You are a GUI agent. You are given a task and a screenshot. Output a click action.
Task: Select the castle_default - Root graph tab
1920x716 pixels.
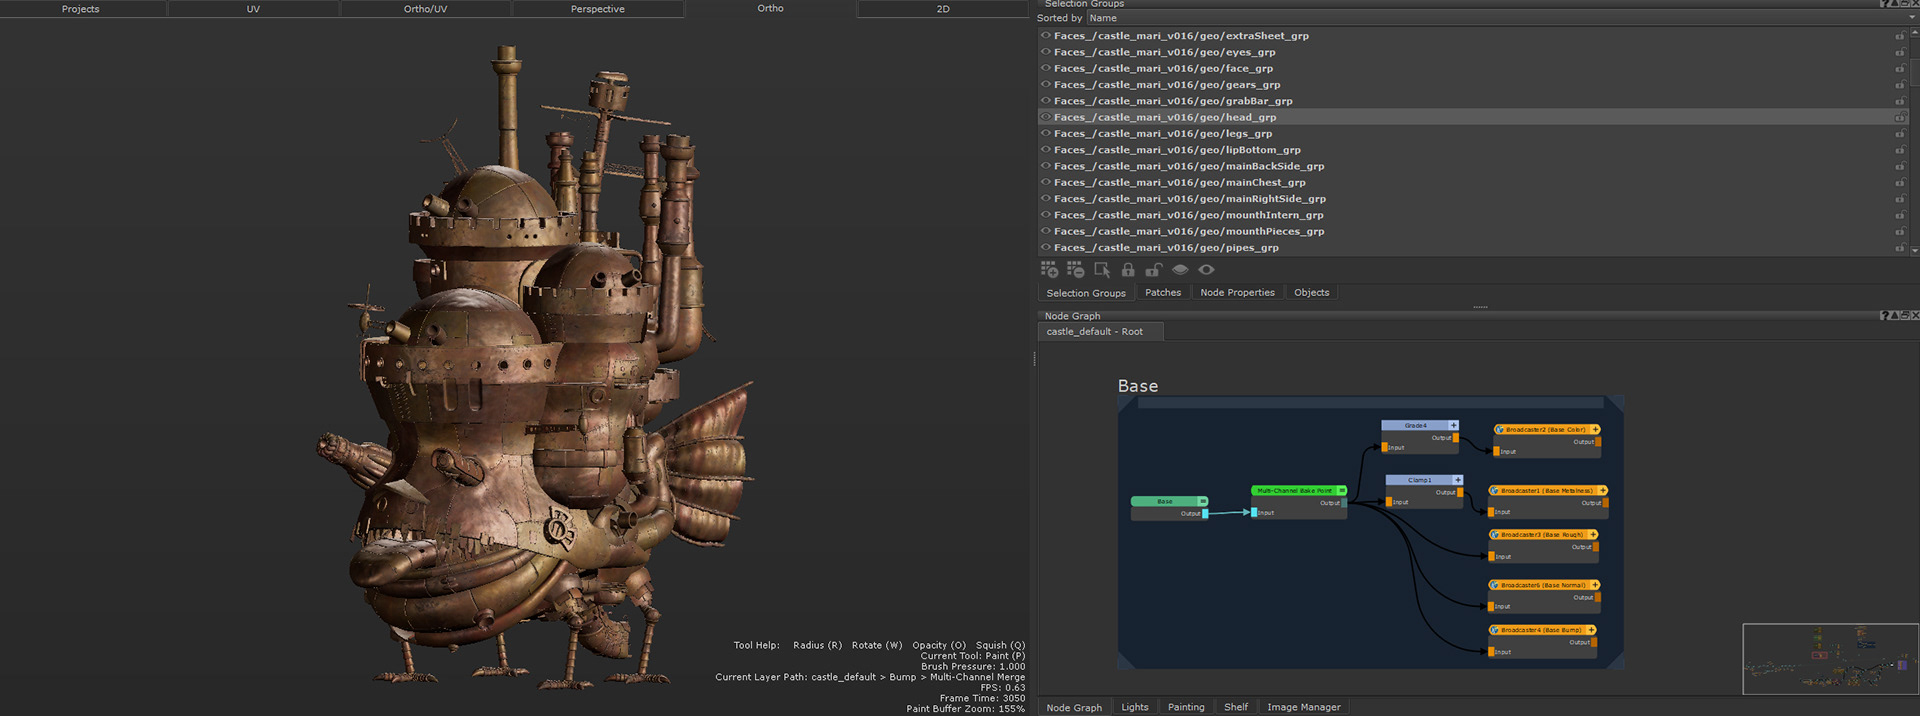[1100, 332]
